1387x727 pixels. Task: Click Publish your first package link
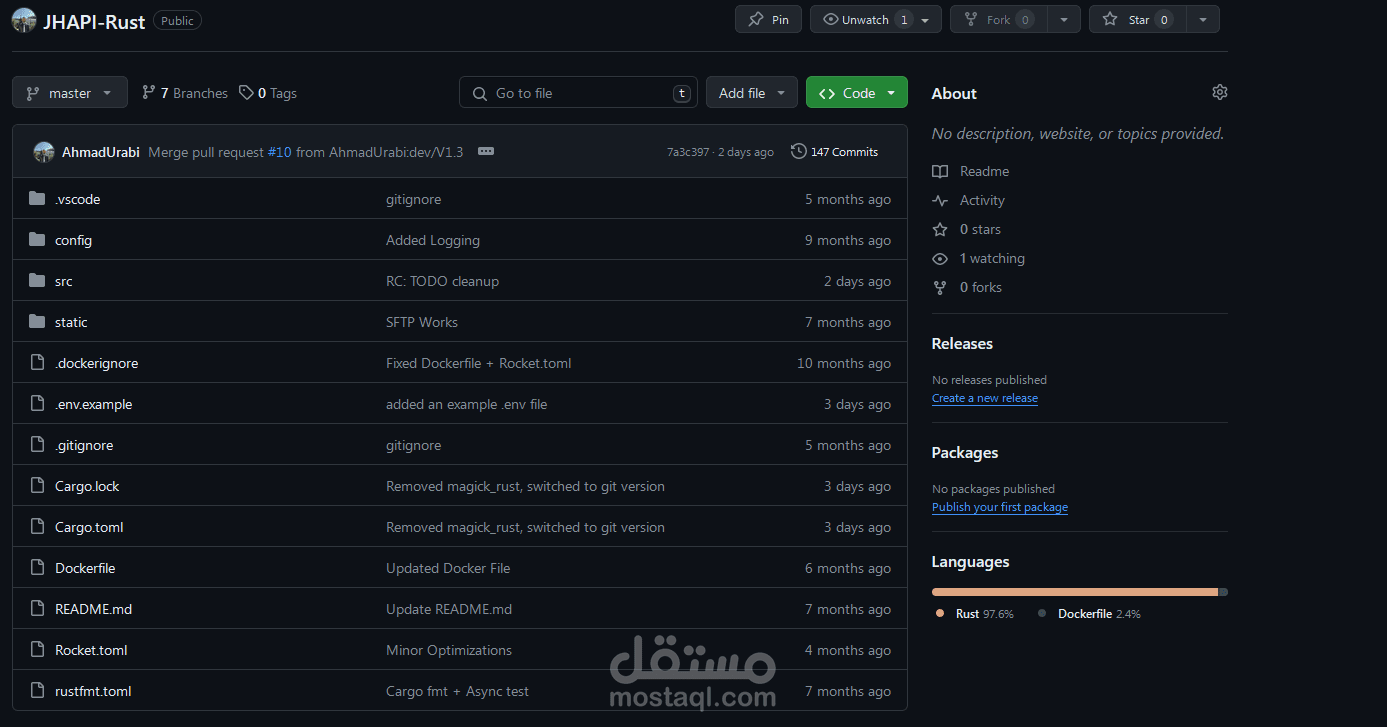(x=1000, y=507)
